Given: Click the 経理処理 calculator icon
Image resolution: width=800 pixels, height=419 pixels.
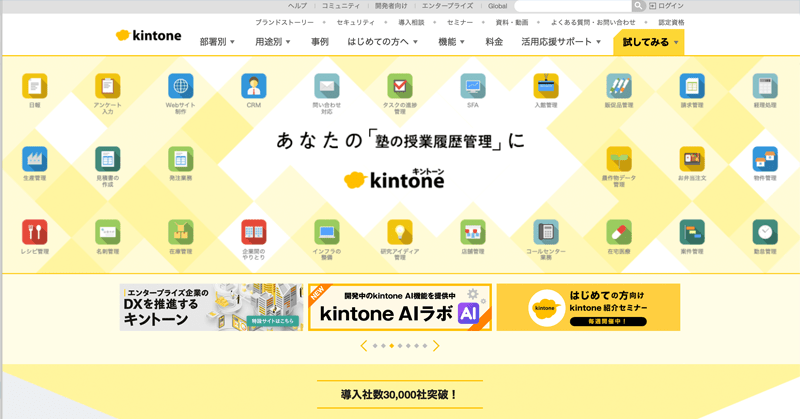Looking at the screenshot, I should tap(765, 86).
